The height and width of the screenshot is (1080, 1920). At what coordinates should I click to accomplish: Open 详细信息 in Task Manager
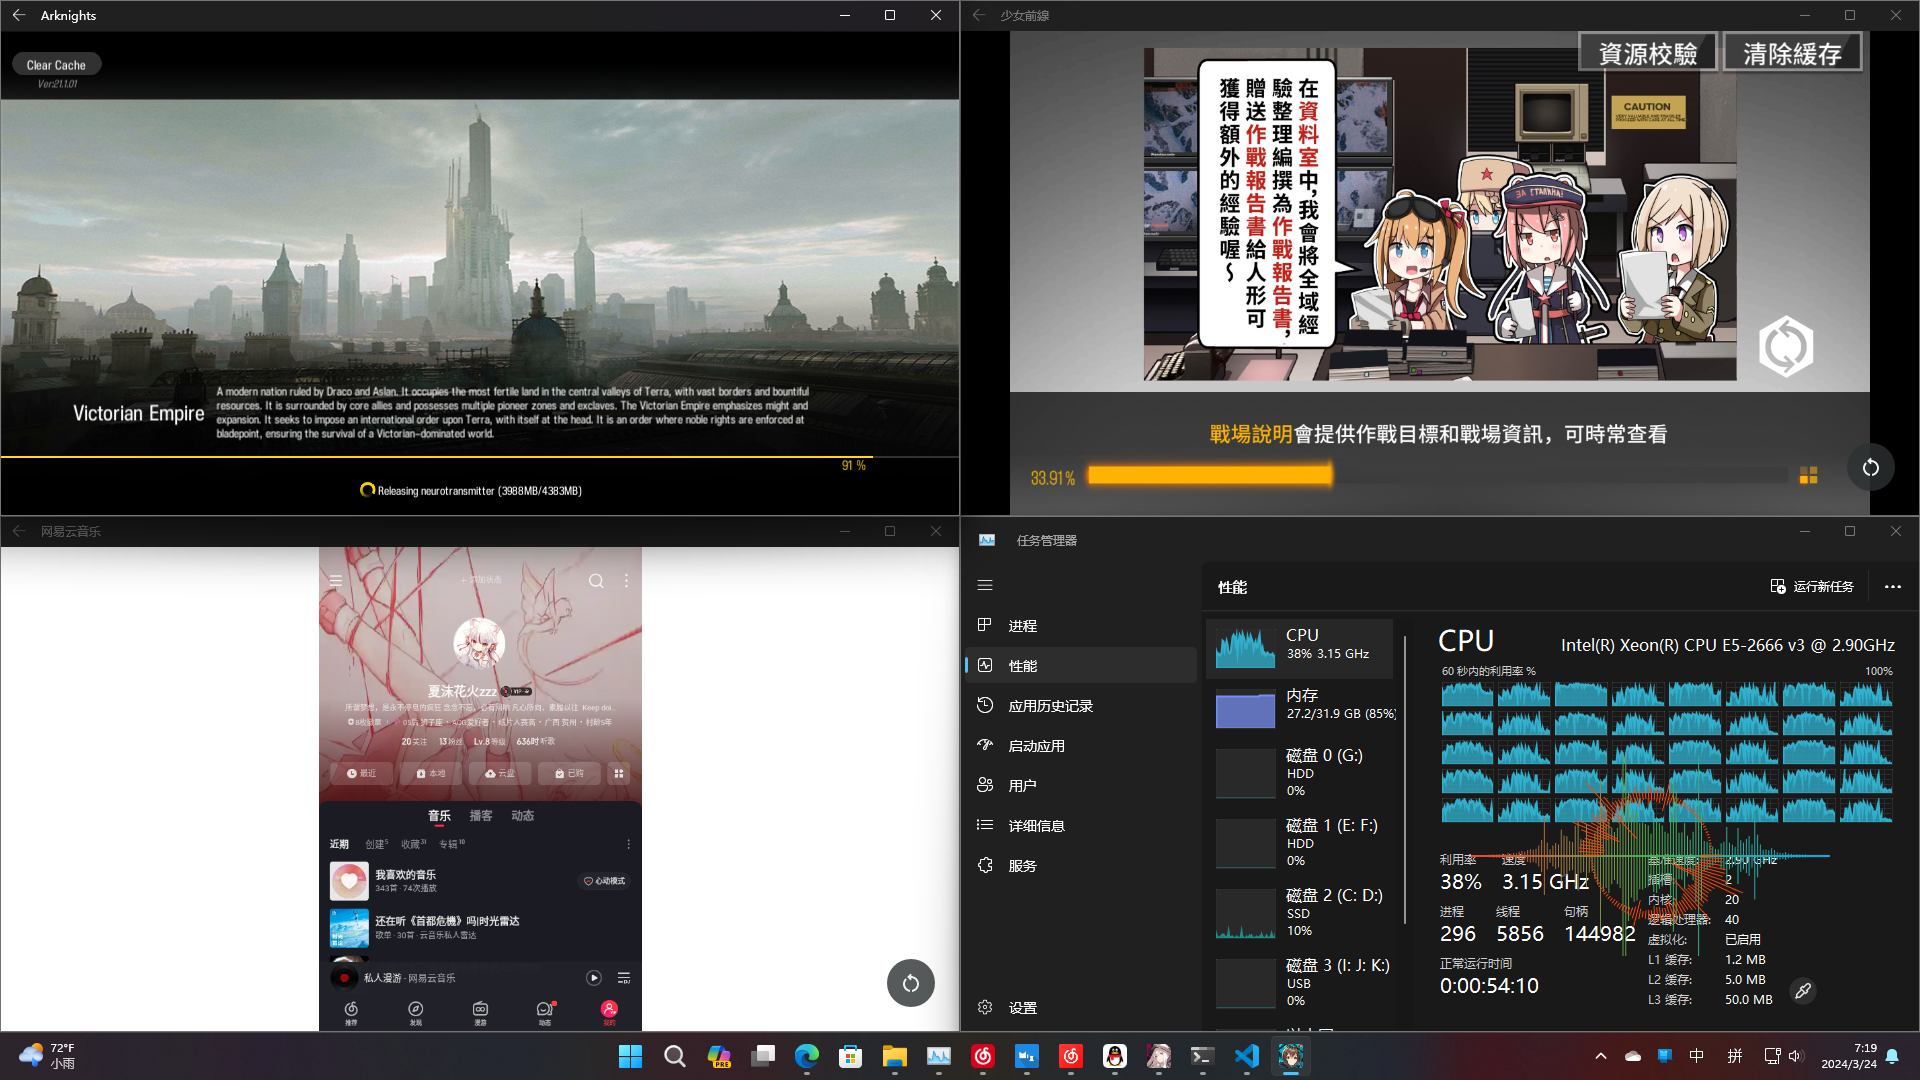coord(1081,825)
